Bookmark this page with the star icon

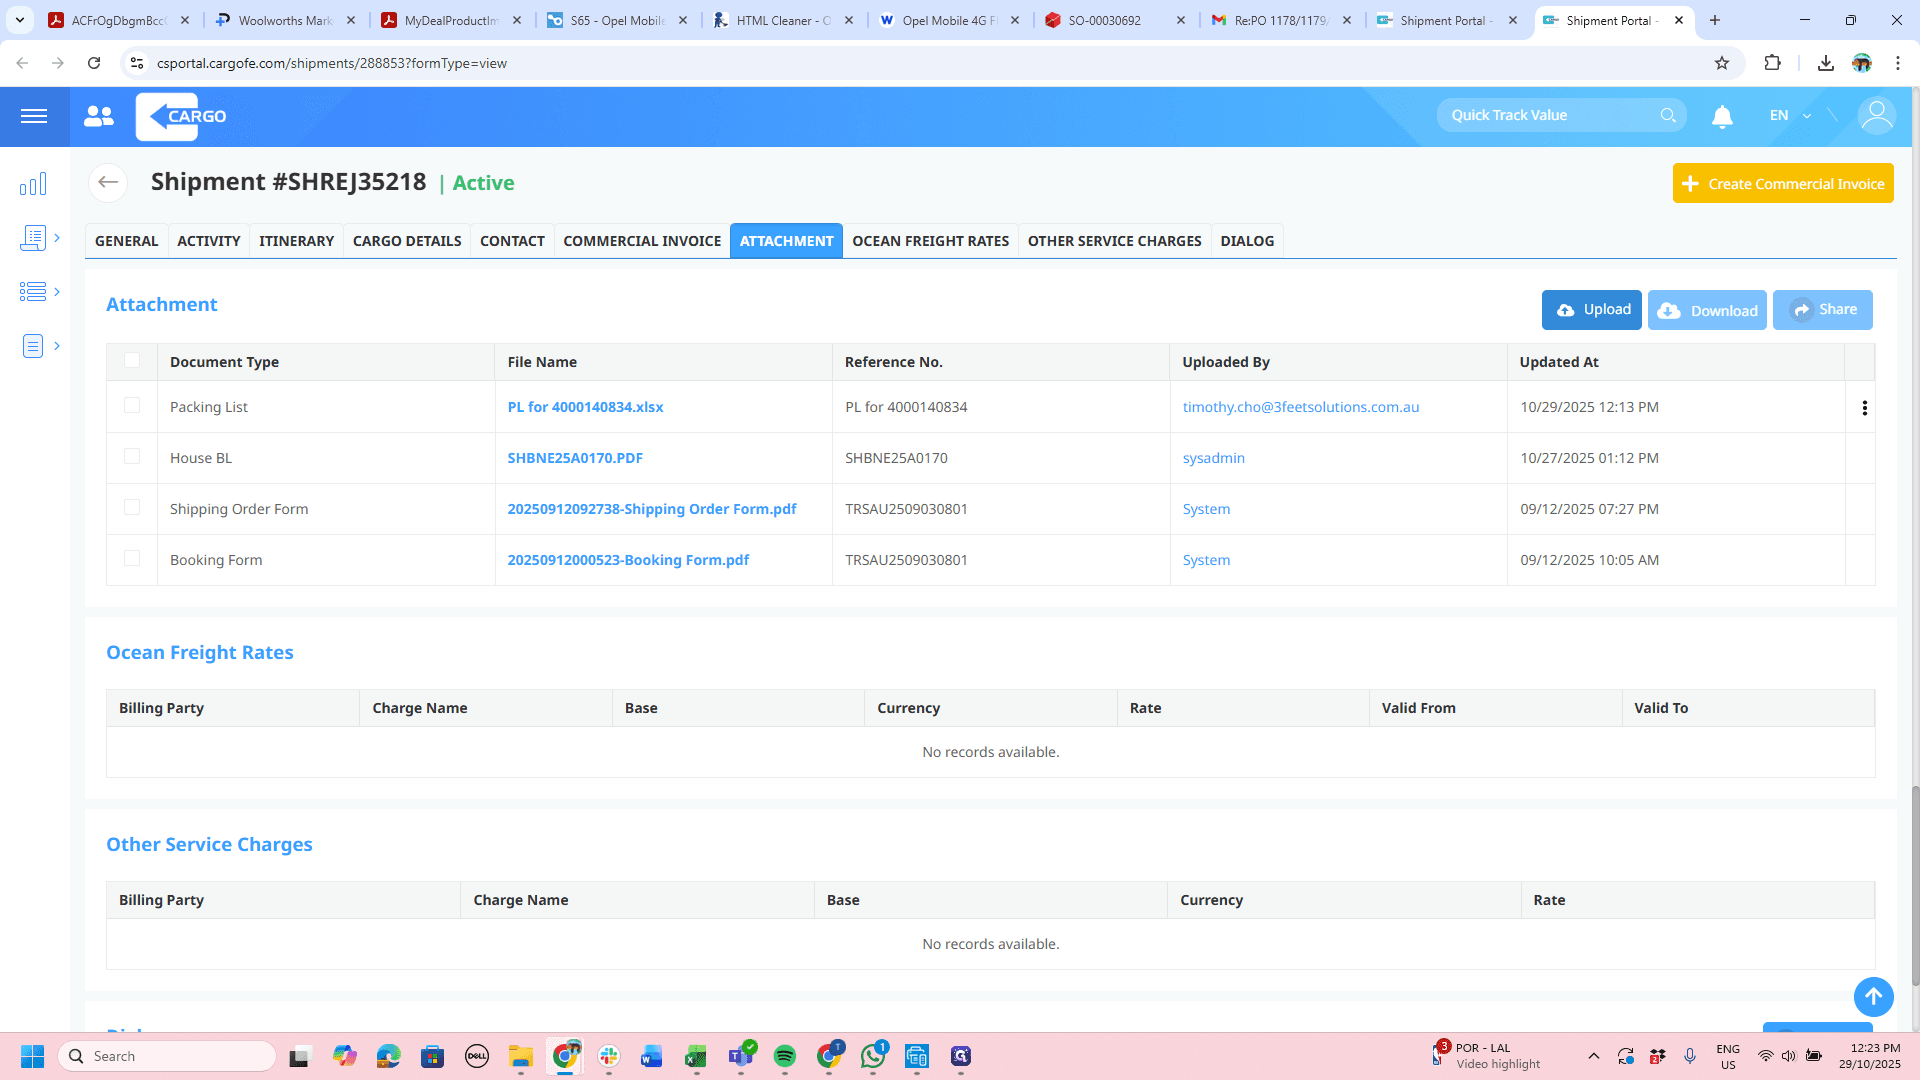(x=1721, y=63)
